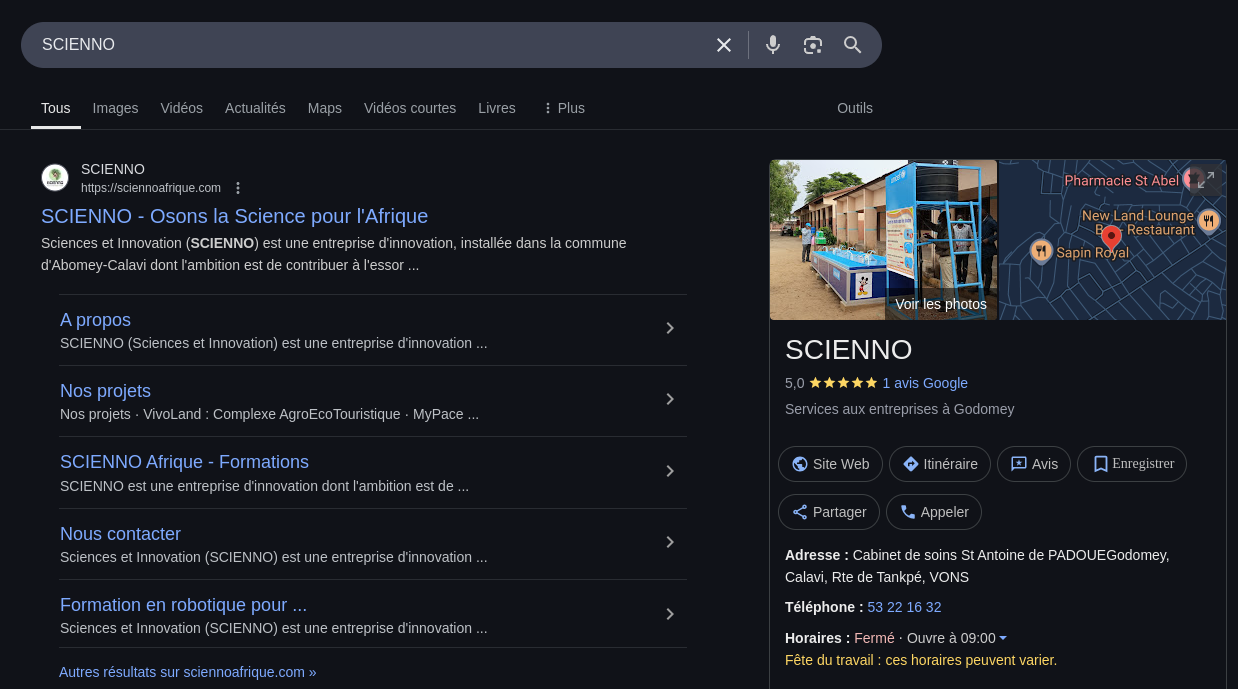
Task: Call the business with the Appeler button
Action: point(934,512)
